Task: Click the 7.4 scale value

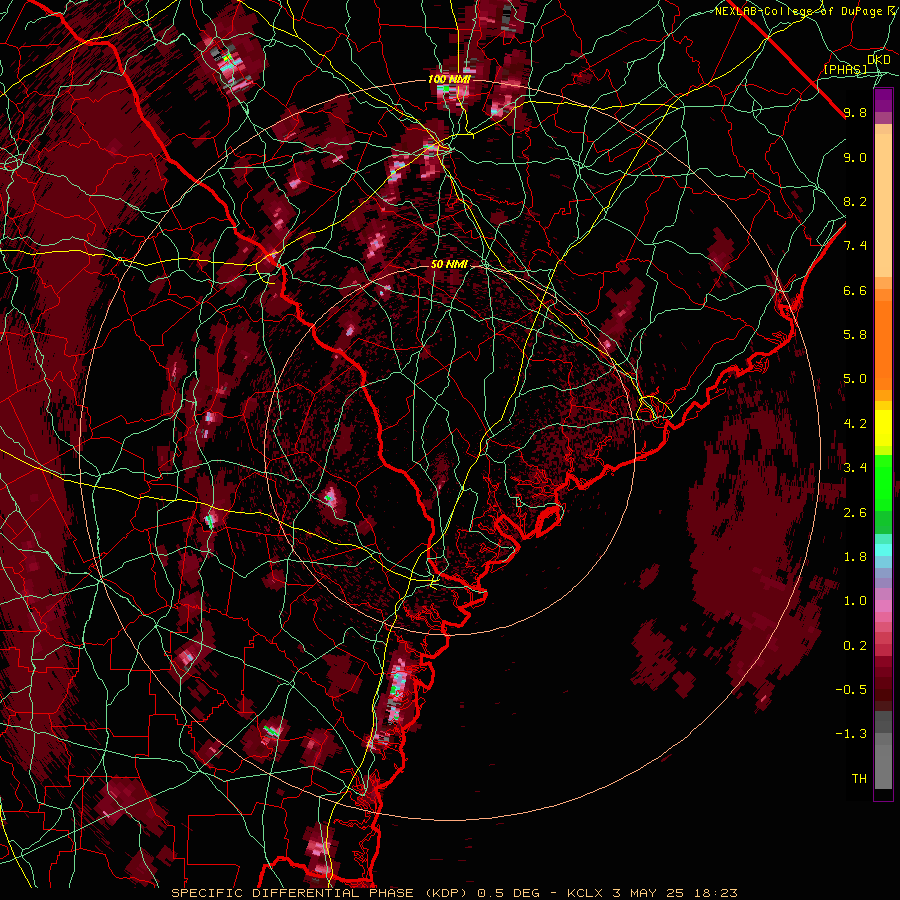Action: point(855,246)
